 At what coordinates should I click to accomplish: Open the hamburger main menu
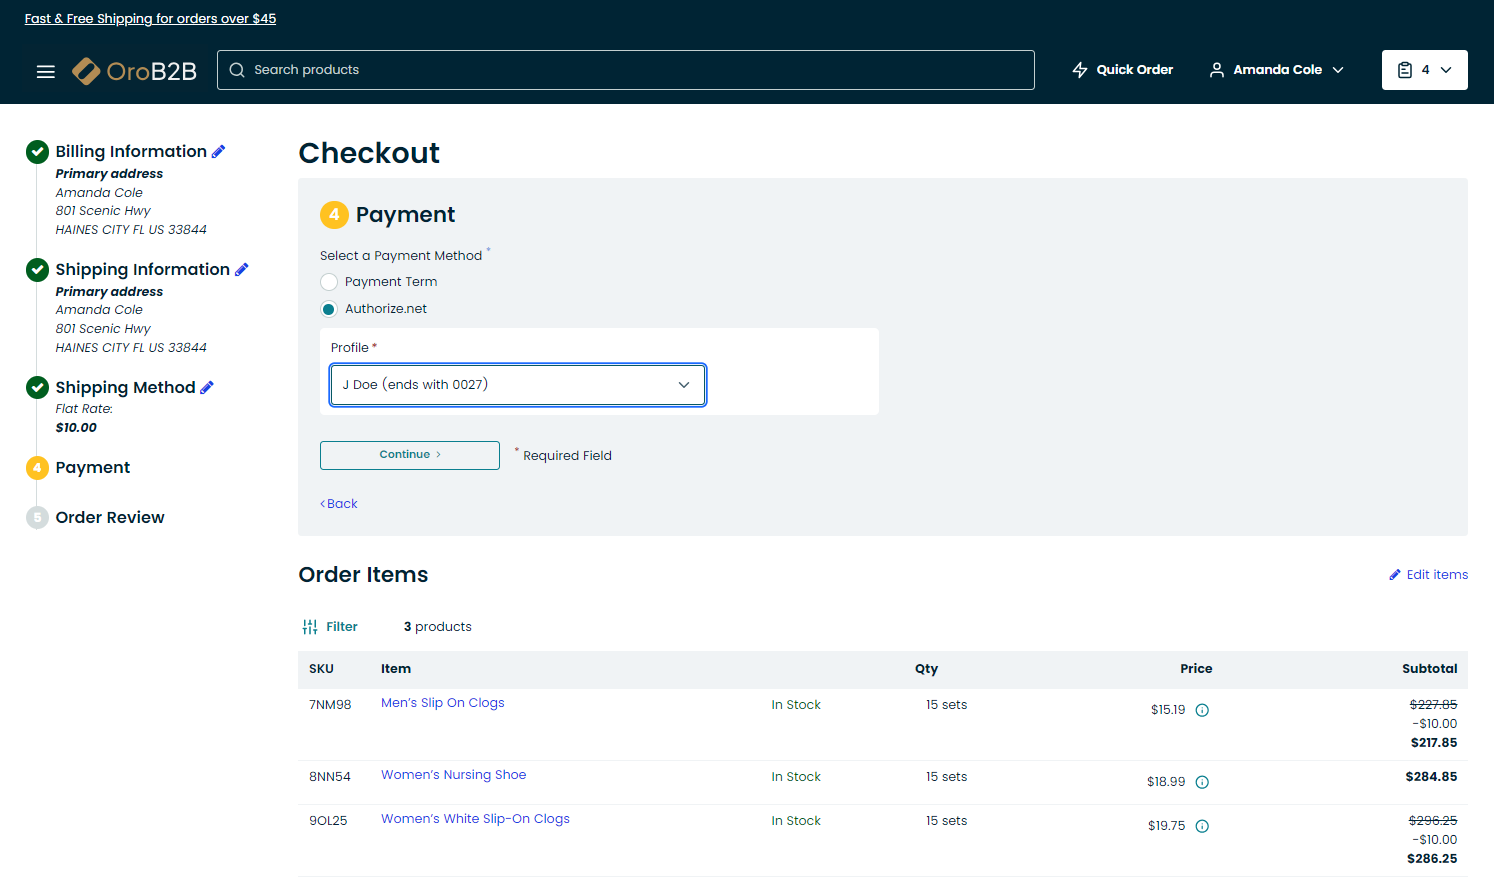[x=46, y=71]
